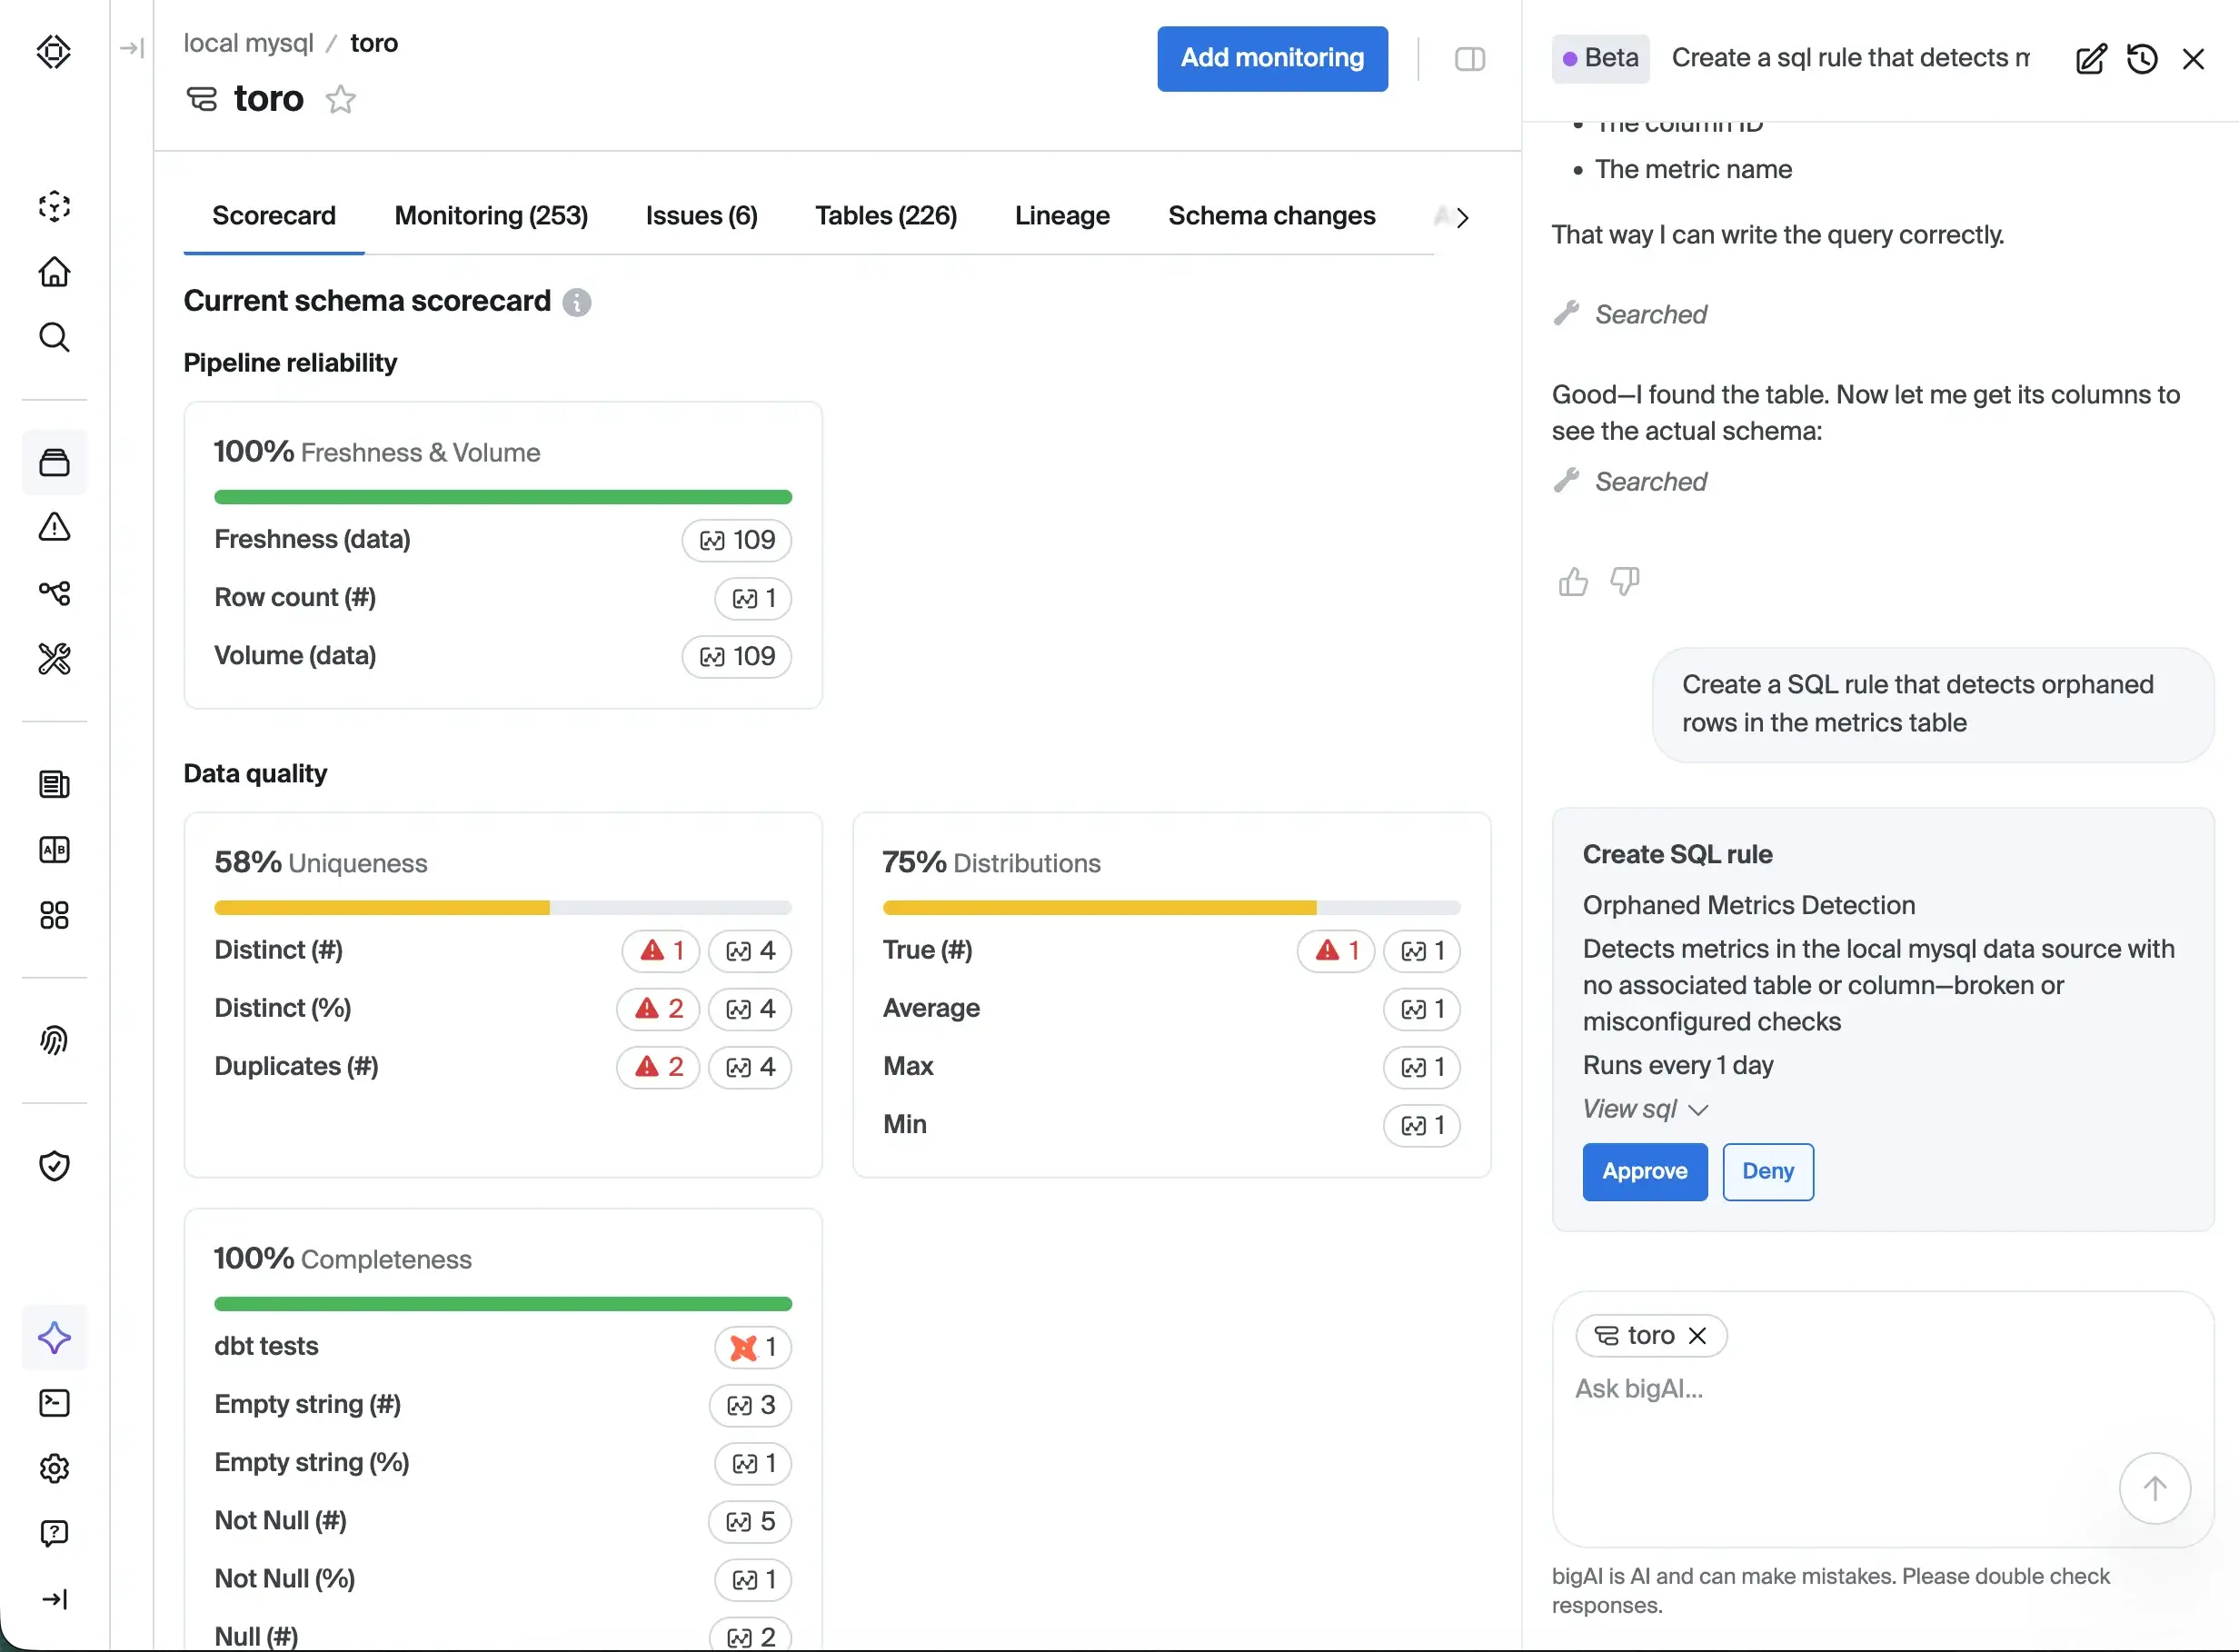Send message with the up-arrow button
Viewport: 2239px width, 1652px height.
[2155, 1488]
